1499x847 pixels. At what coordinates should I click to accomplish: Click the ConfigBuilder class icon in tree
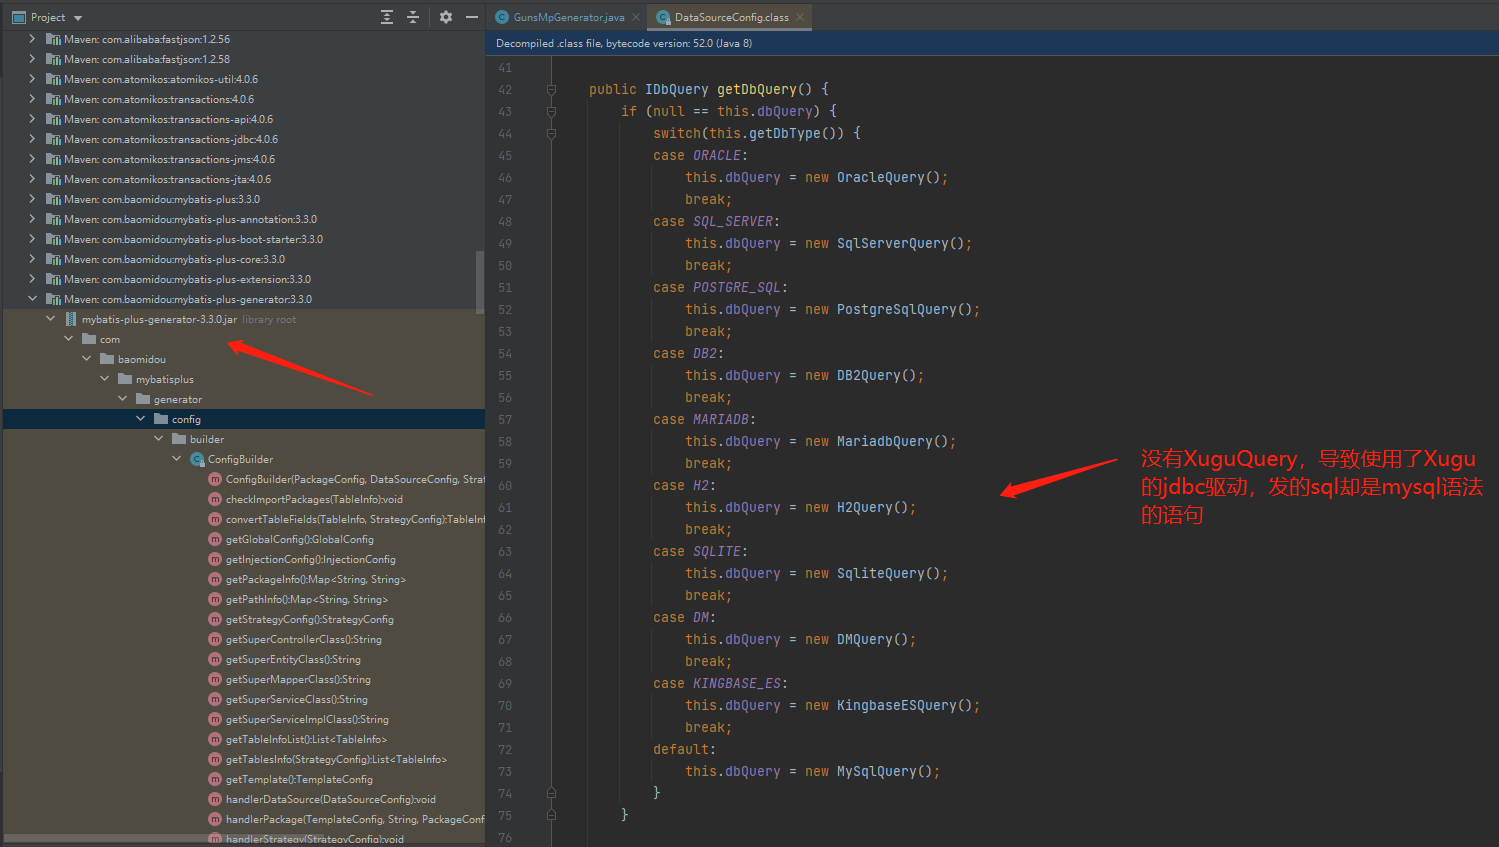coord(197,459)
